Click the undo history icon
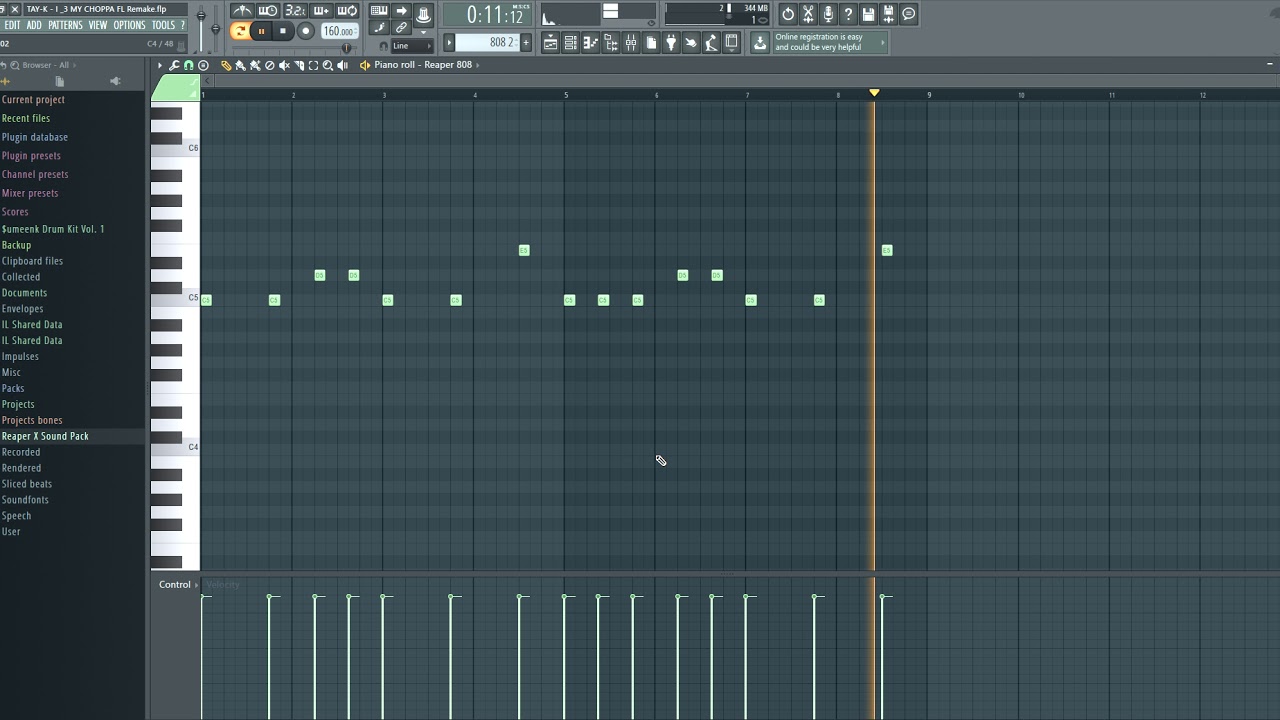The image size is (1280, 720). coord(788,14)
